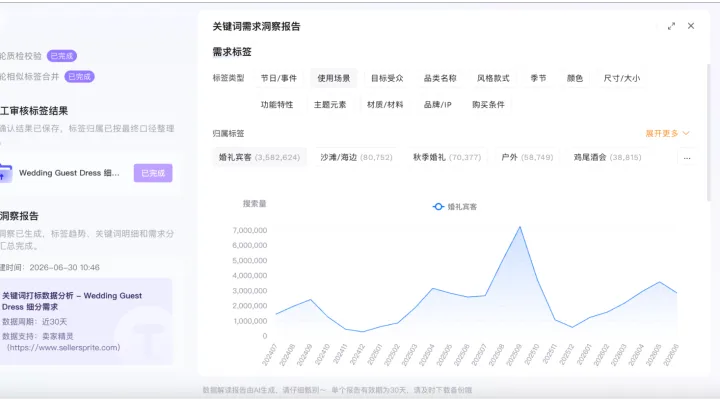Expand more tags with 展开更多

tap(667, 133)
